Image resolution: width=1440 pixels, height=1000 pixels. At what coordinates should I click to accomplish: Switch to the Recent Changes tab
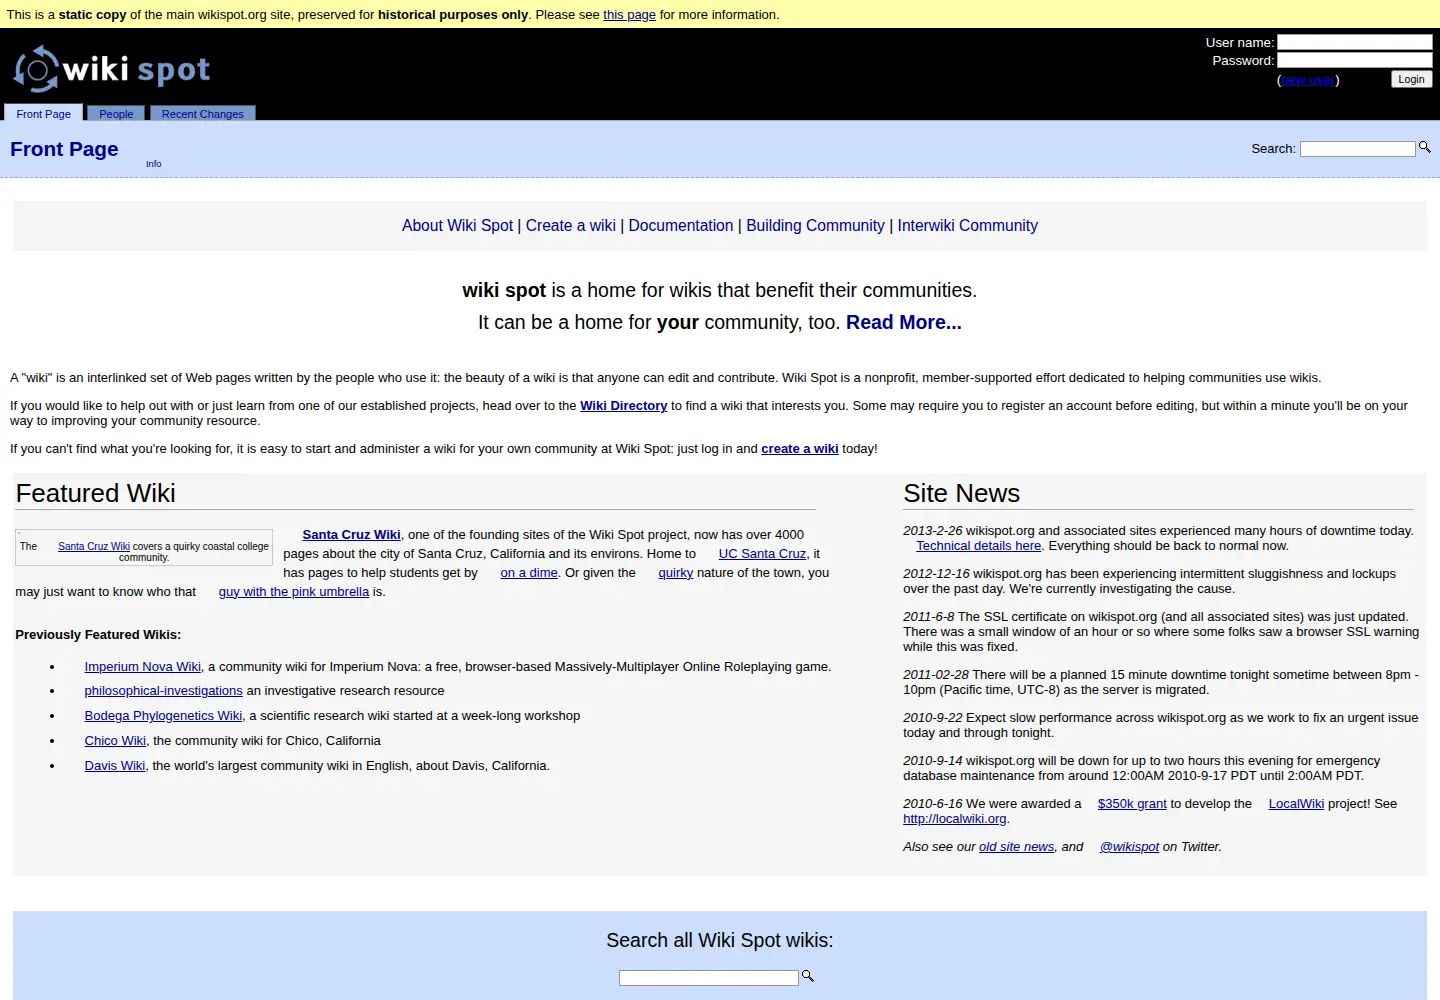[203, 113]
